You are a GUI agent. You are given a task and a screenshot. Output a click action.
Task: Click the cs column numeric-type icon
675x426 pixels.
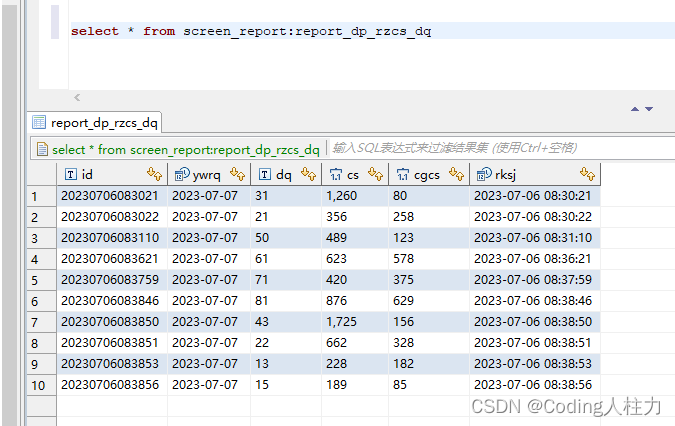pos(336,174)
